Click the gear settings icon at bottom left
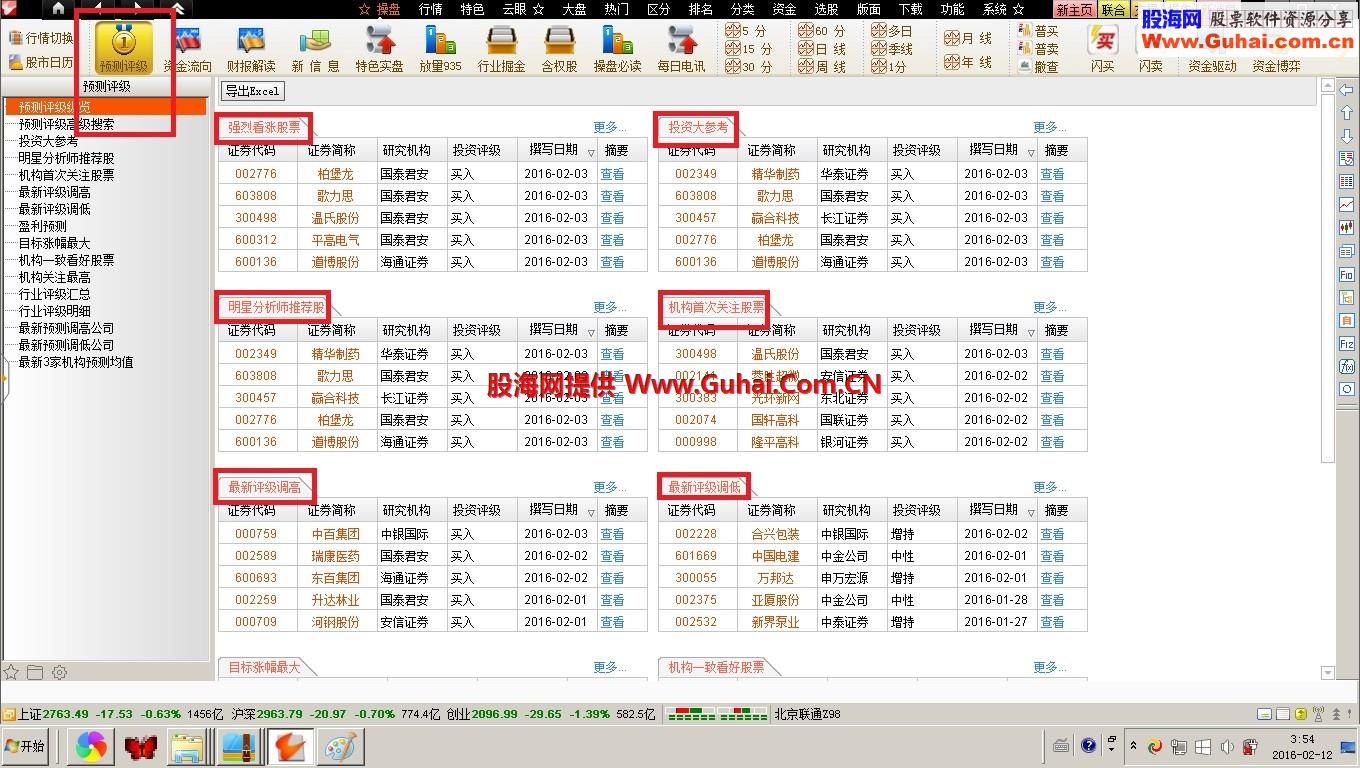 (x=59, y=672)
